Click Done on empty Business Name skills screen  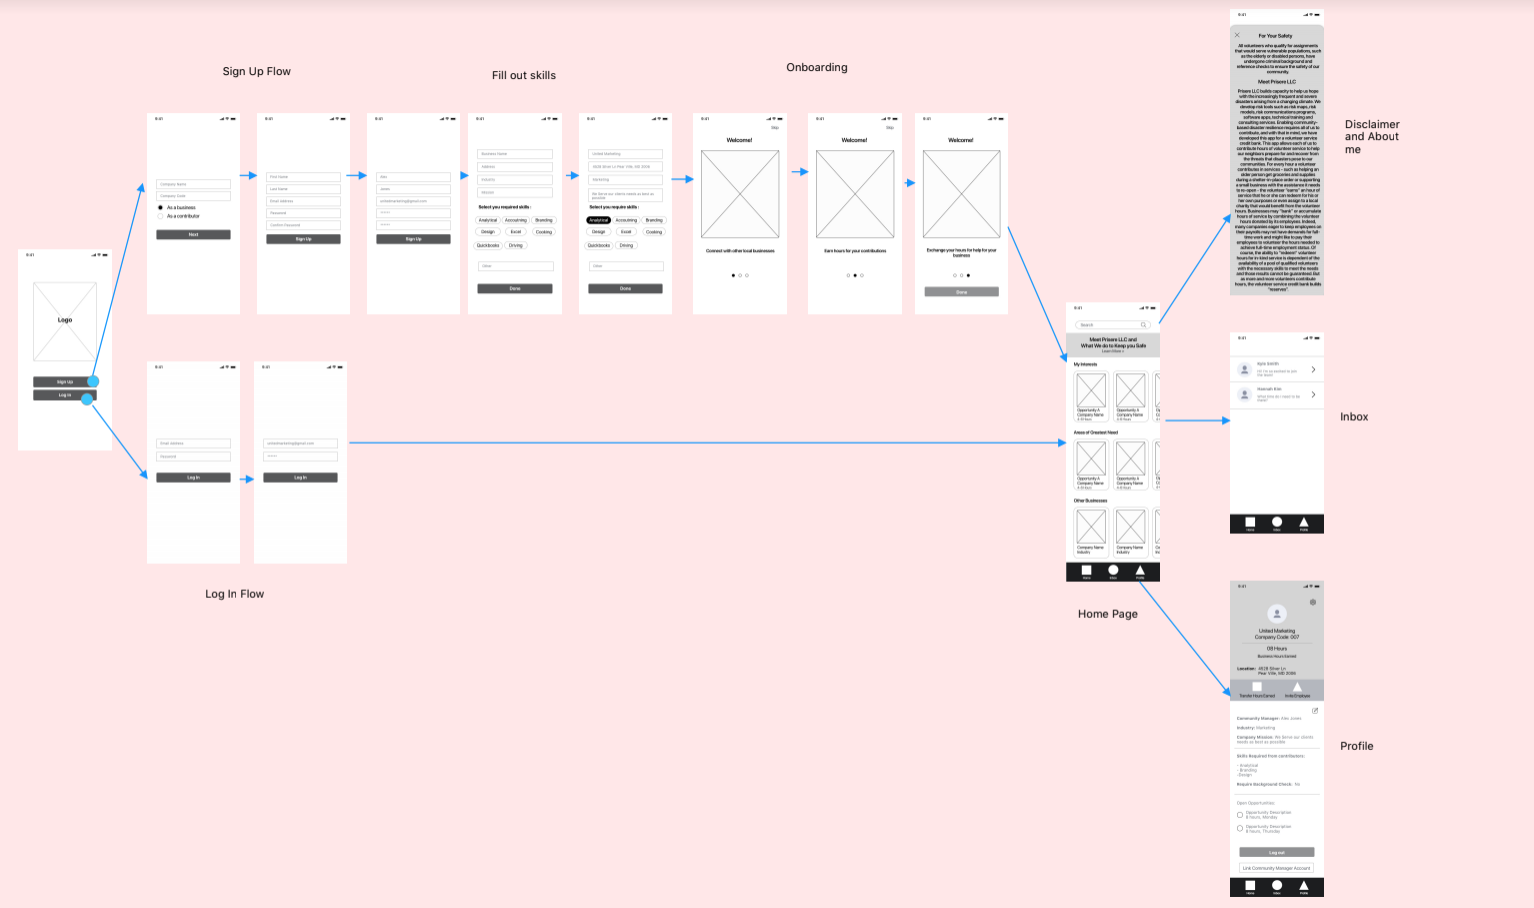515,289
